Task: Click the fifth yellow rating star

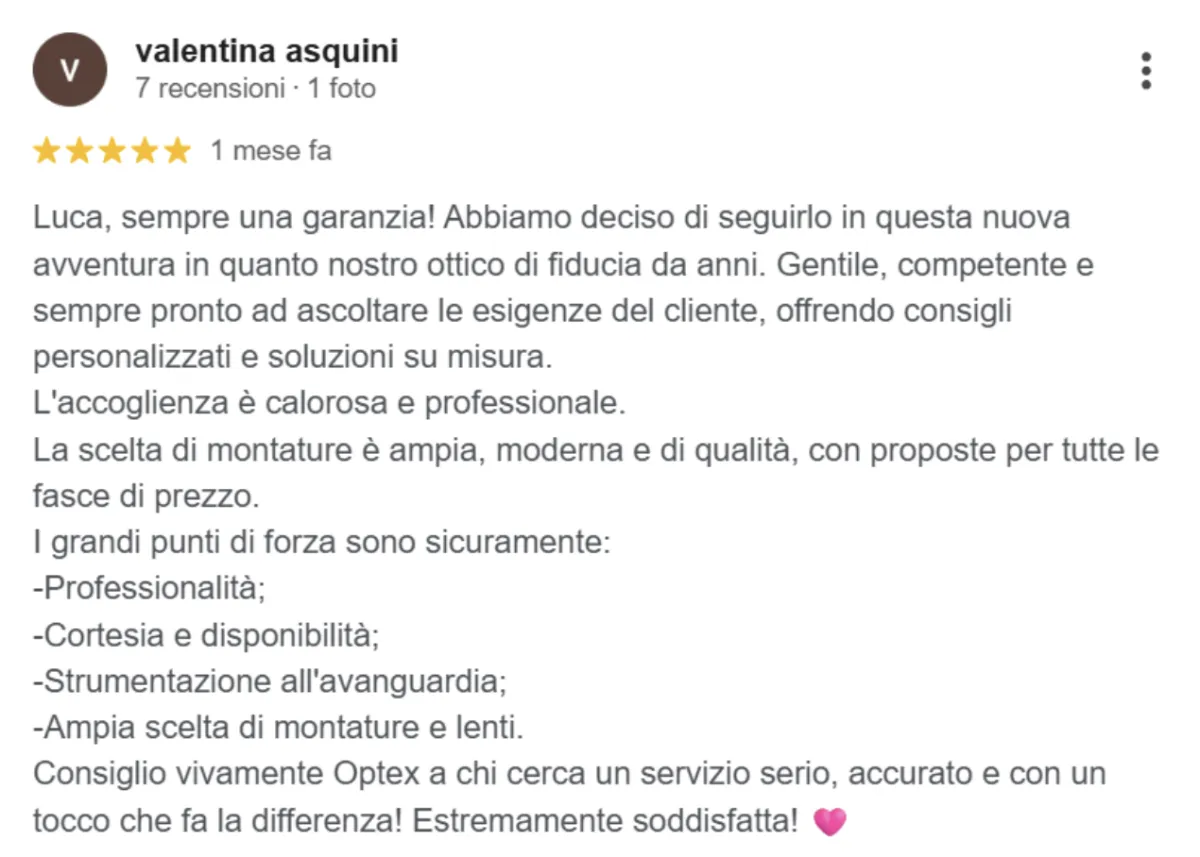Action: coord(177,151)
